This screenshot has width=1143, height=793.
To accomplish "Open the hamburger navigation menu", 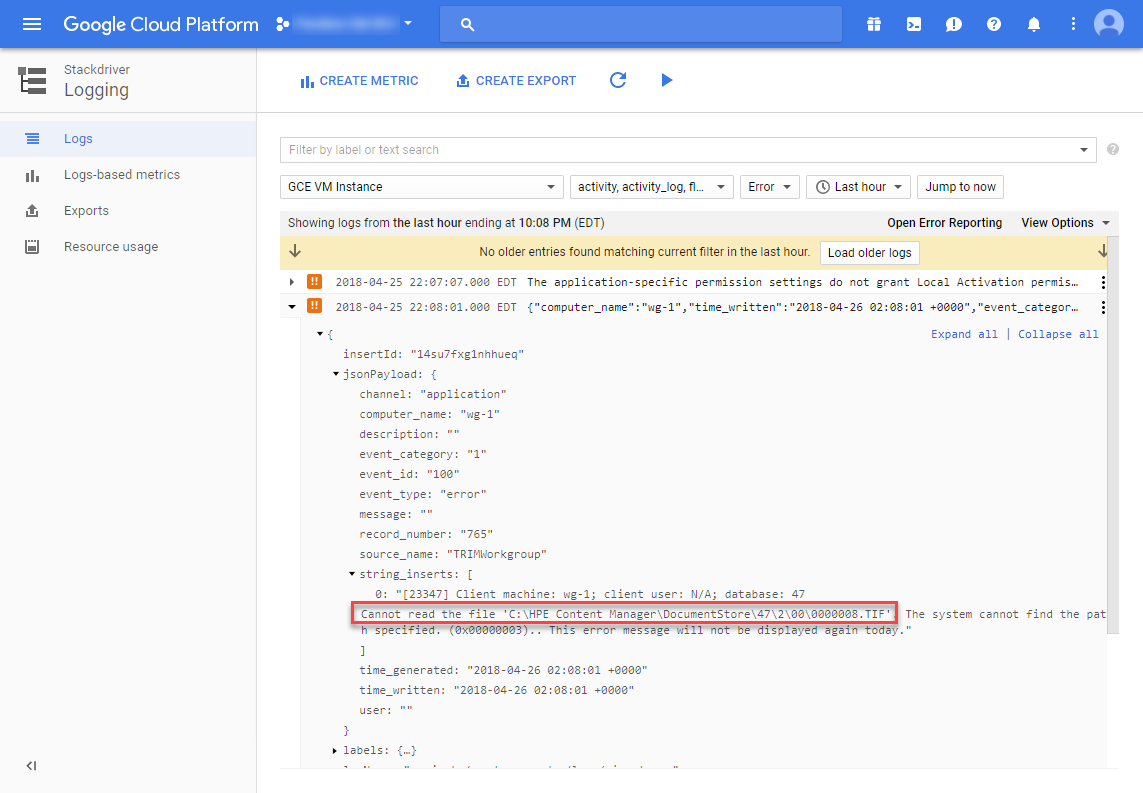I will pos(31,24).
